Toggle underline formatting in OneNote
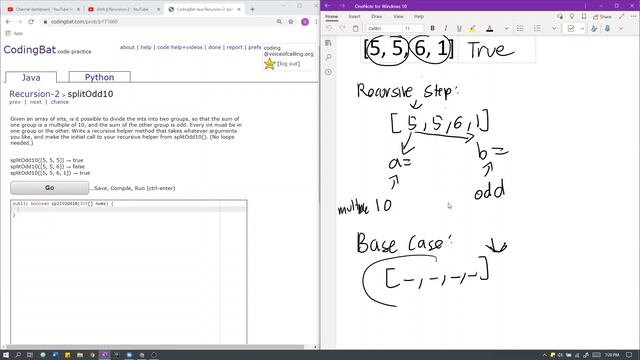 [x=459, y=28]
